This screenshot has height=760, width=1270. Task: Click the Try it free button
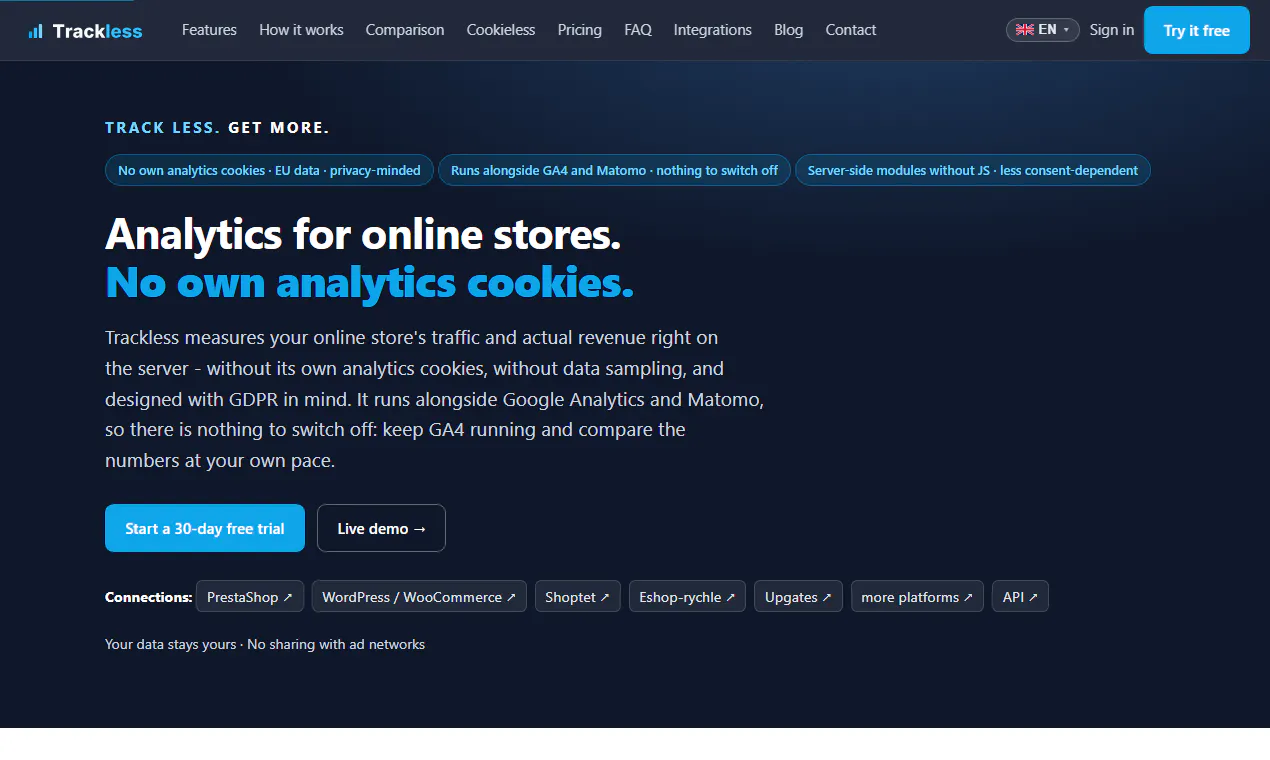click(1197, 30)
